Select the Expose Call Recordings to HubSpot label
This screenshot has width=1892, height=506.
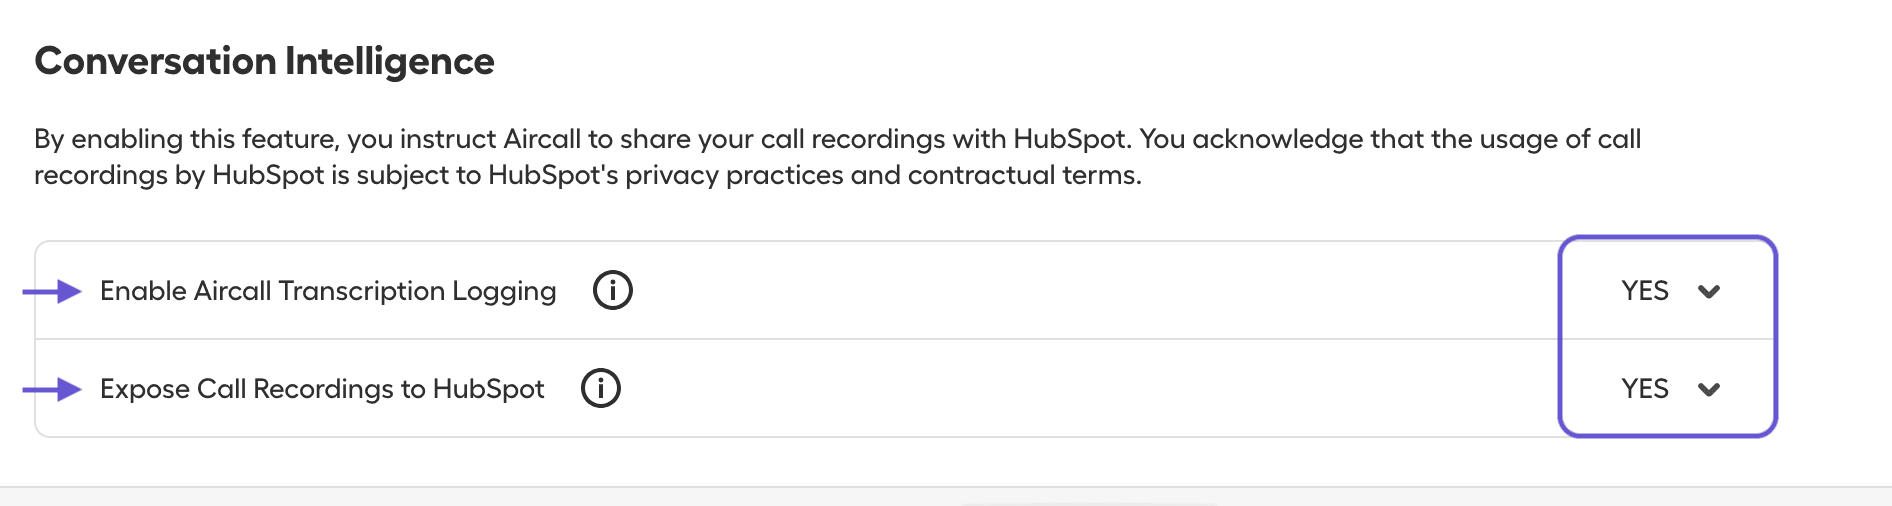tap(322, 389)
